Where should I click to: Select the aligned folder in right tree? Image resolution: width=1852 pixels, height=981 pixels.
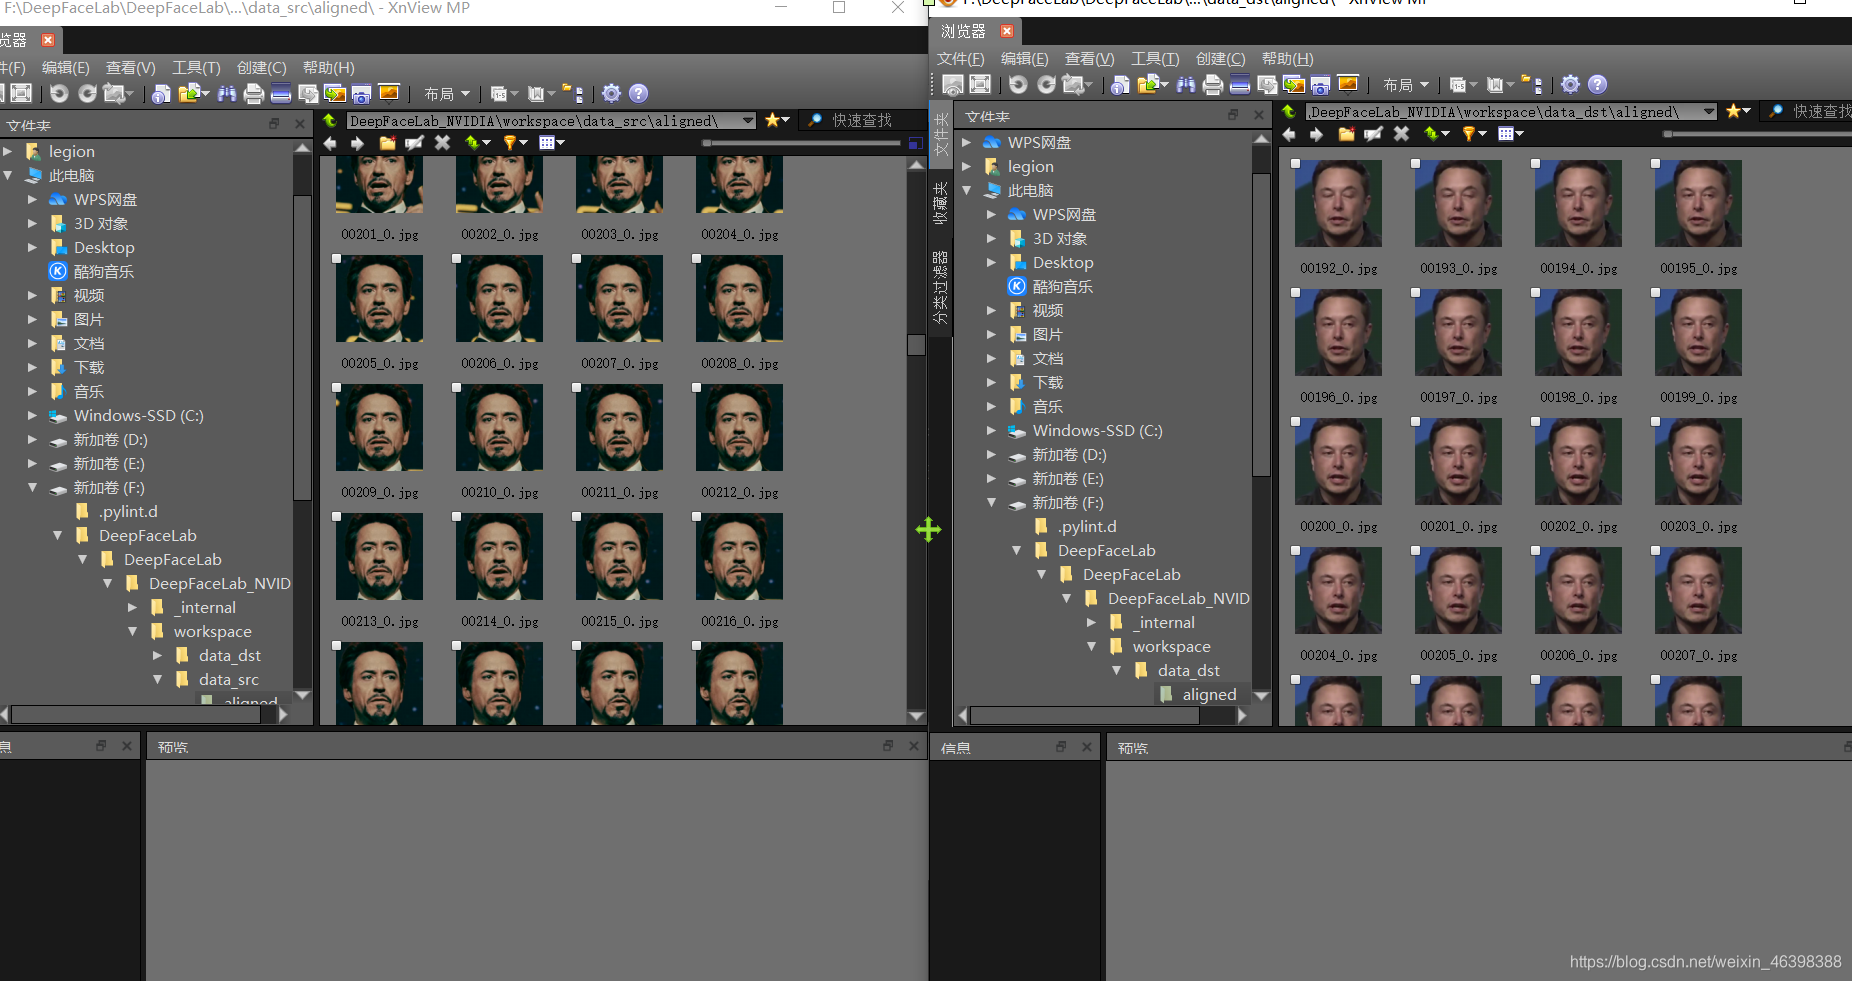[1209, 695]
